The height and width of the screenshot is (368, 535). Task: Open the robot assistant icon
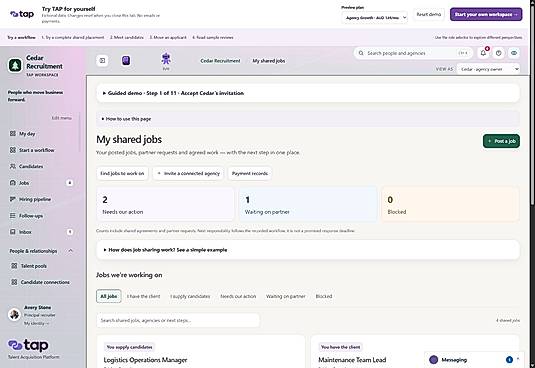(166, 59)
